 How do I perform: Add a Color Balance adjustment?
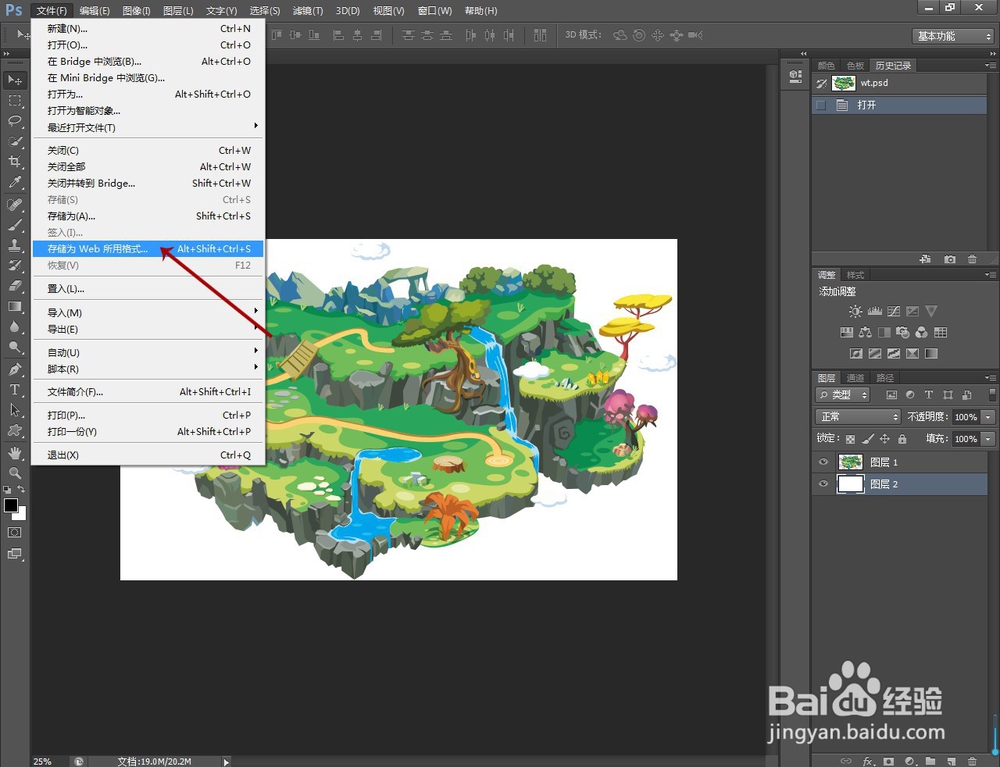click(865, 332)
